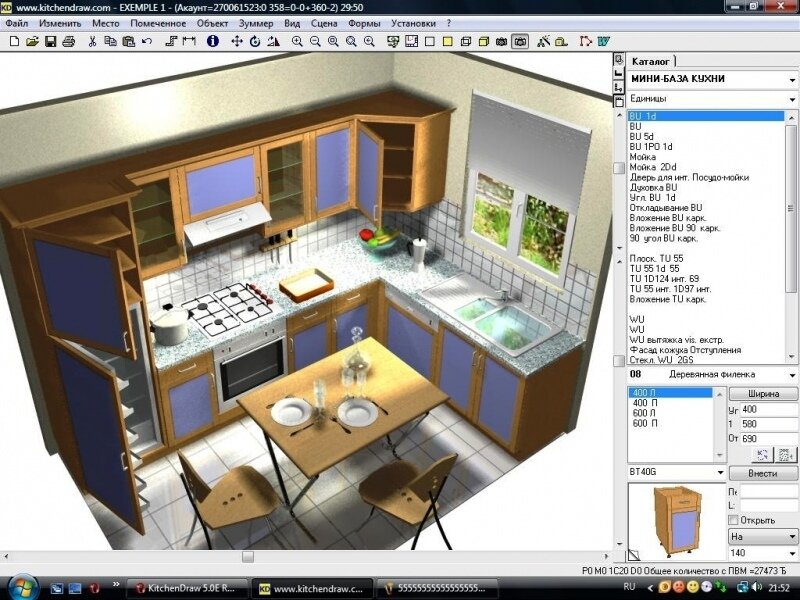Click the cabinet preview thumbnail

[677, 521]
